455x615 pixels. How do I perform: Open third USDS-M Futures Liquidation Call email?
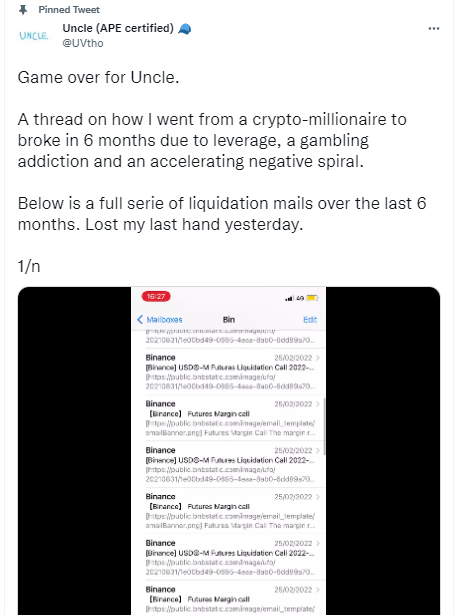pyautogui.click(x=230, y=557)
